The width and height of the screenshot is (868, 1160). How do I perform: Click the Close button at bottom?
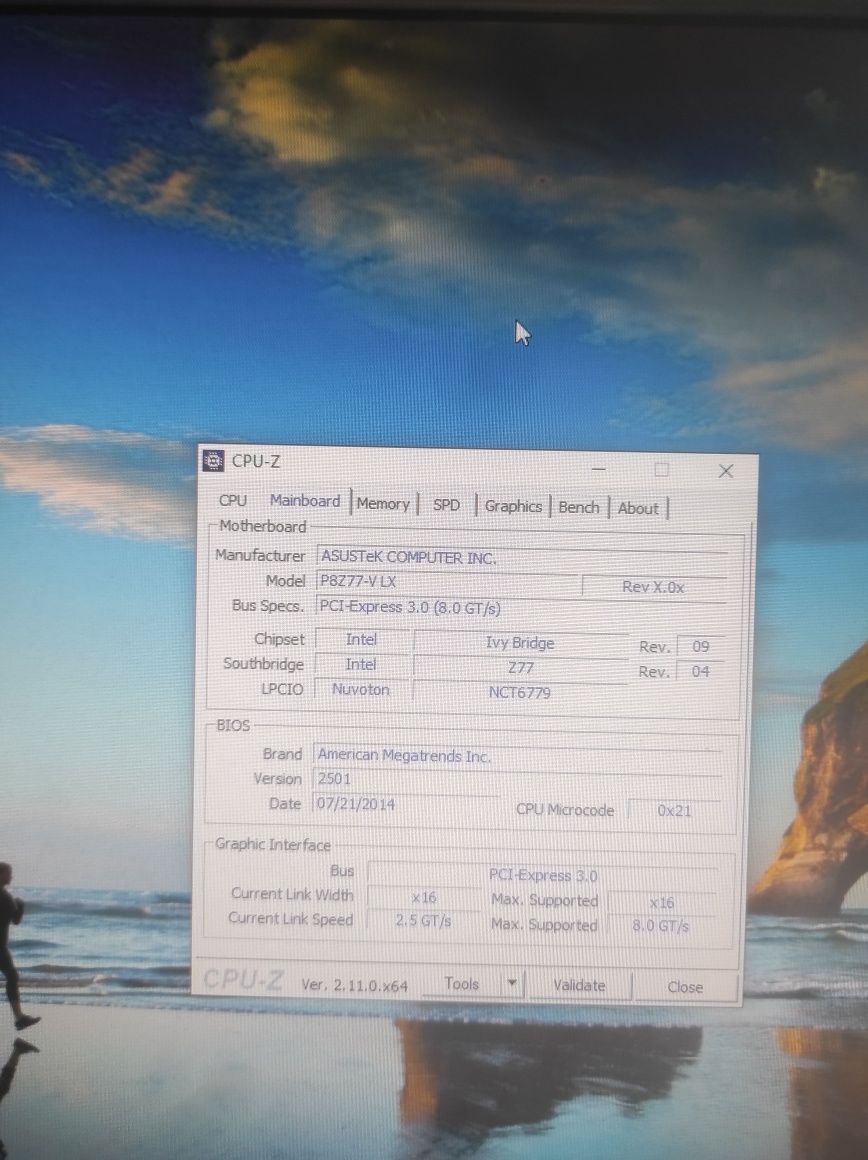pyautogui.click(x=685, y=987)
